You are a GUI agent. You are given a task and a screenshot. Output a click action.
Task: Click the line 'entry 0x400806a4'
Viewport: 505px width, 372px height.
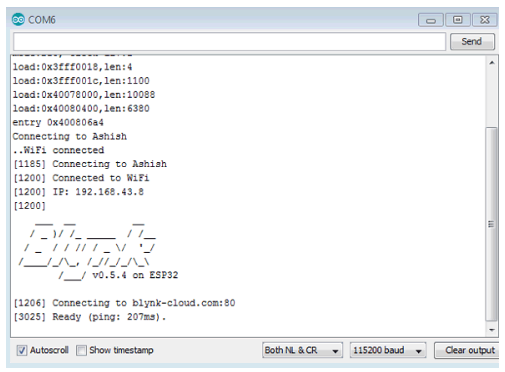tap(58, 123)
